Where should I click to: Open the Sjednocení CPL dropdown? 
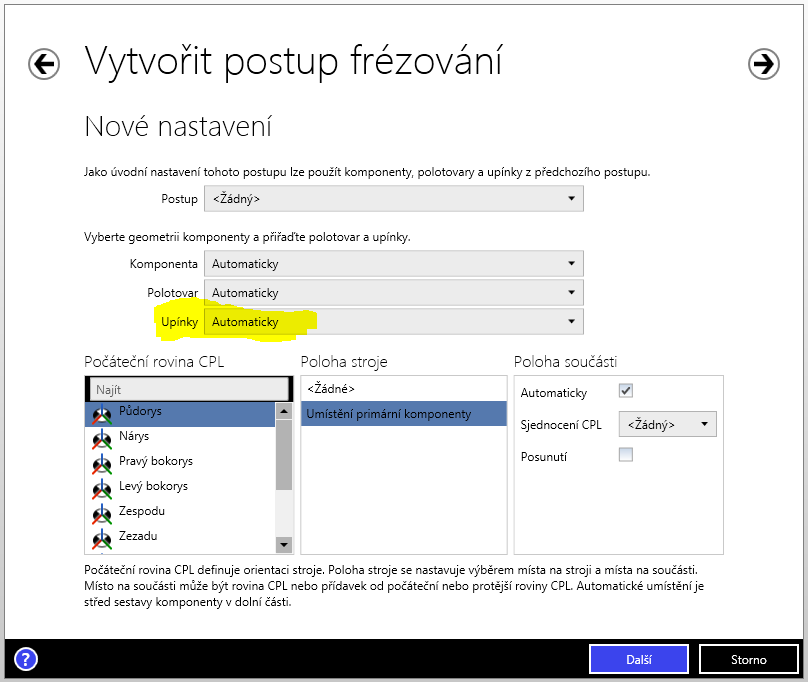click(667, 424)
